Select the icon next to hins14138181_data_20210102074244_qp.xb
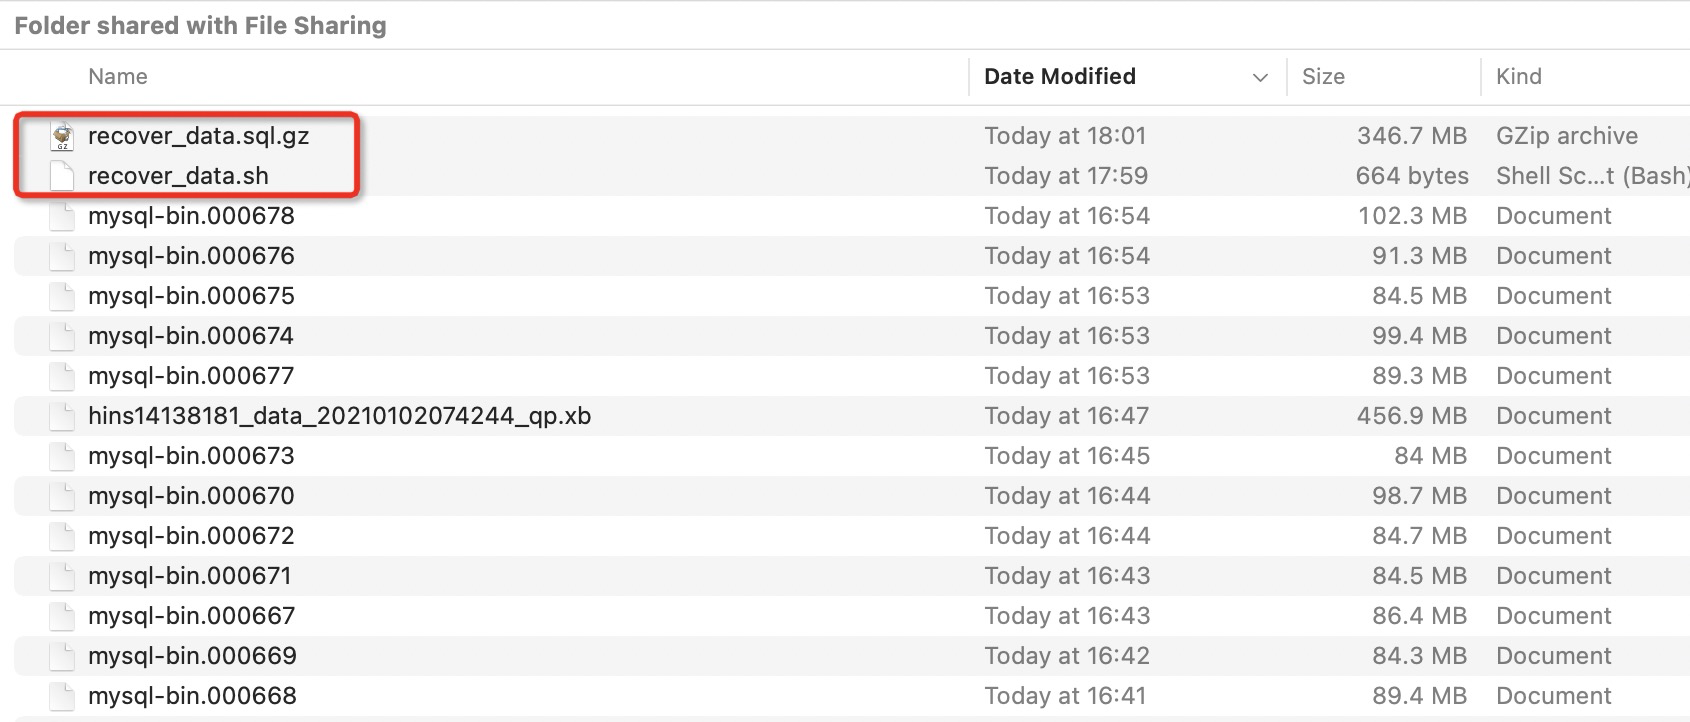The image size is (1690, 722). pos(61,416)
